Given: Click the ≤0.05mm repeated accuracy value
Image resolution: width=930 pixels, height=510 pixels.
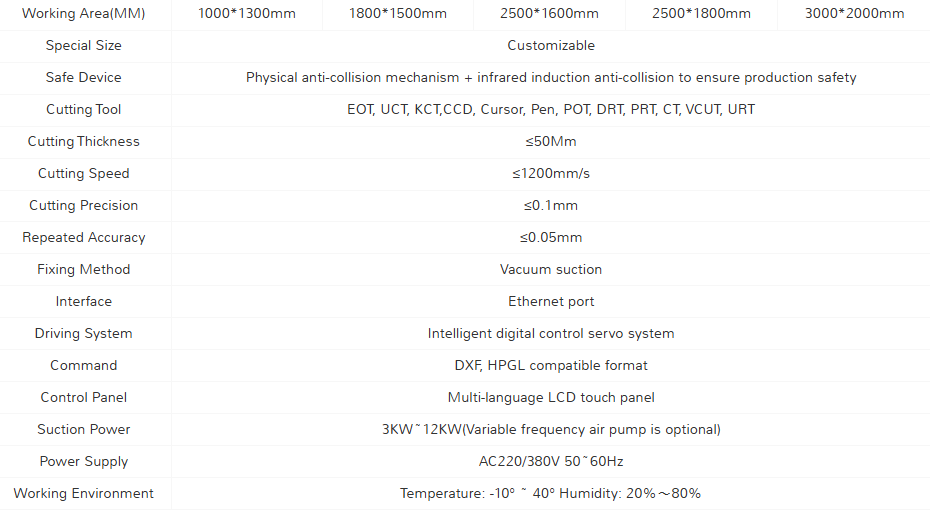Looking at the screenshot, I should (551, 237).
